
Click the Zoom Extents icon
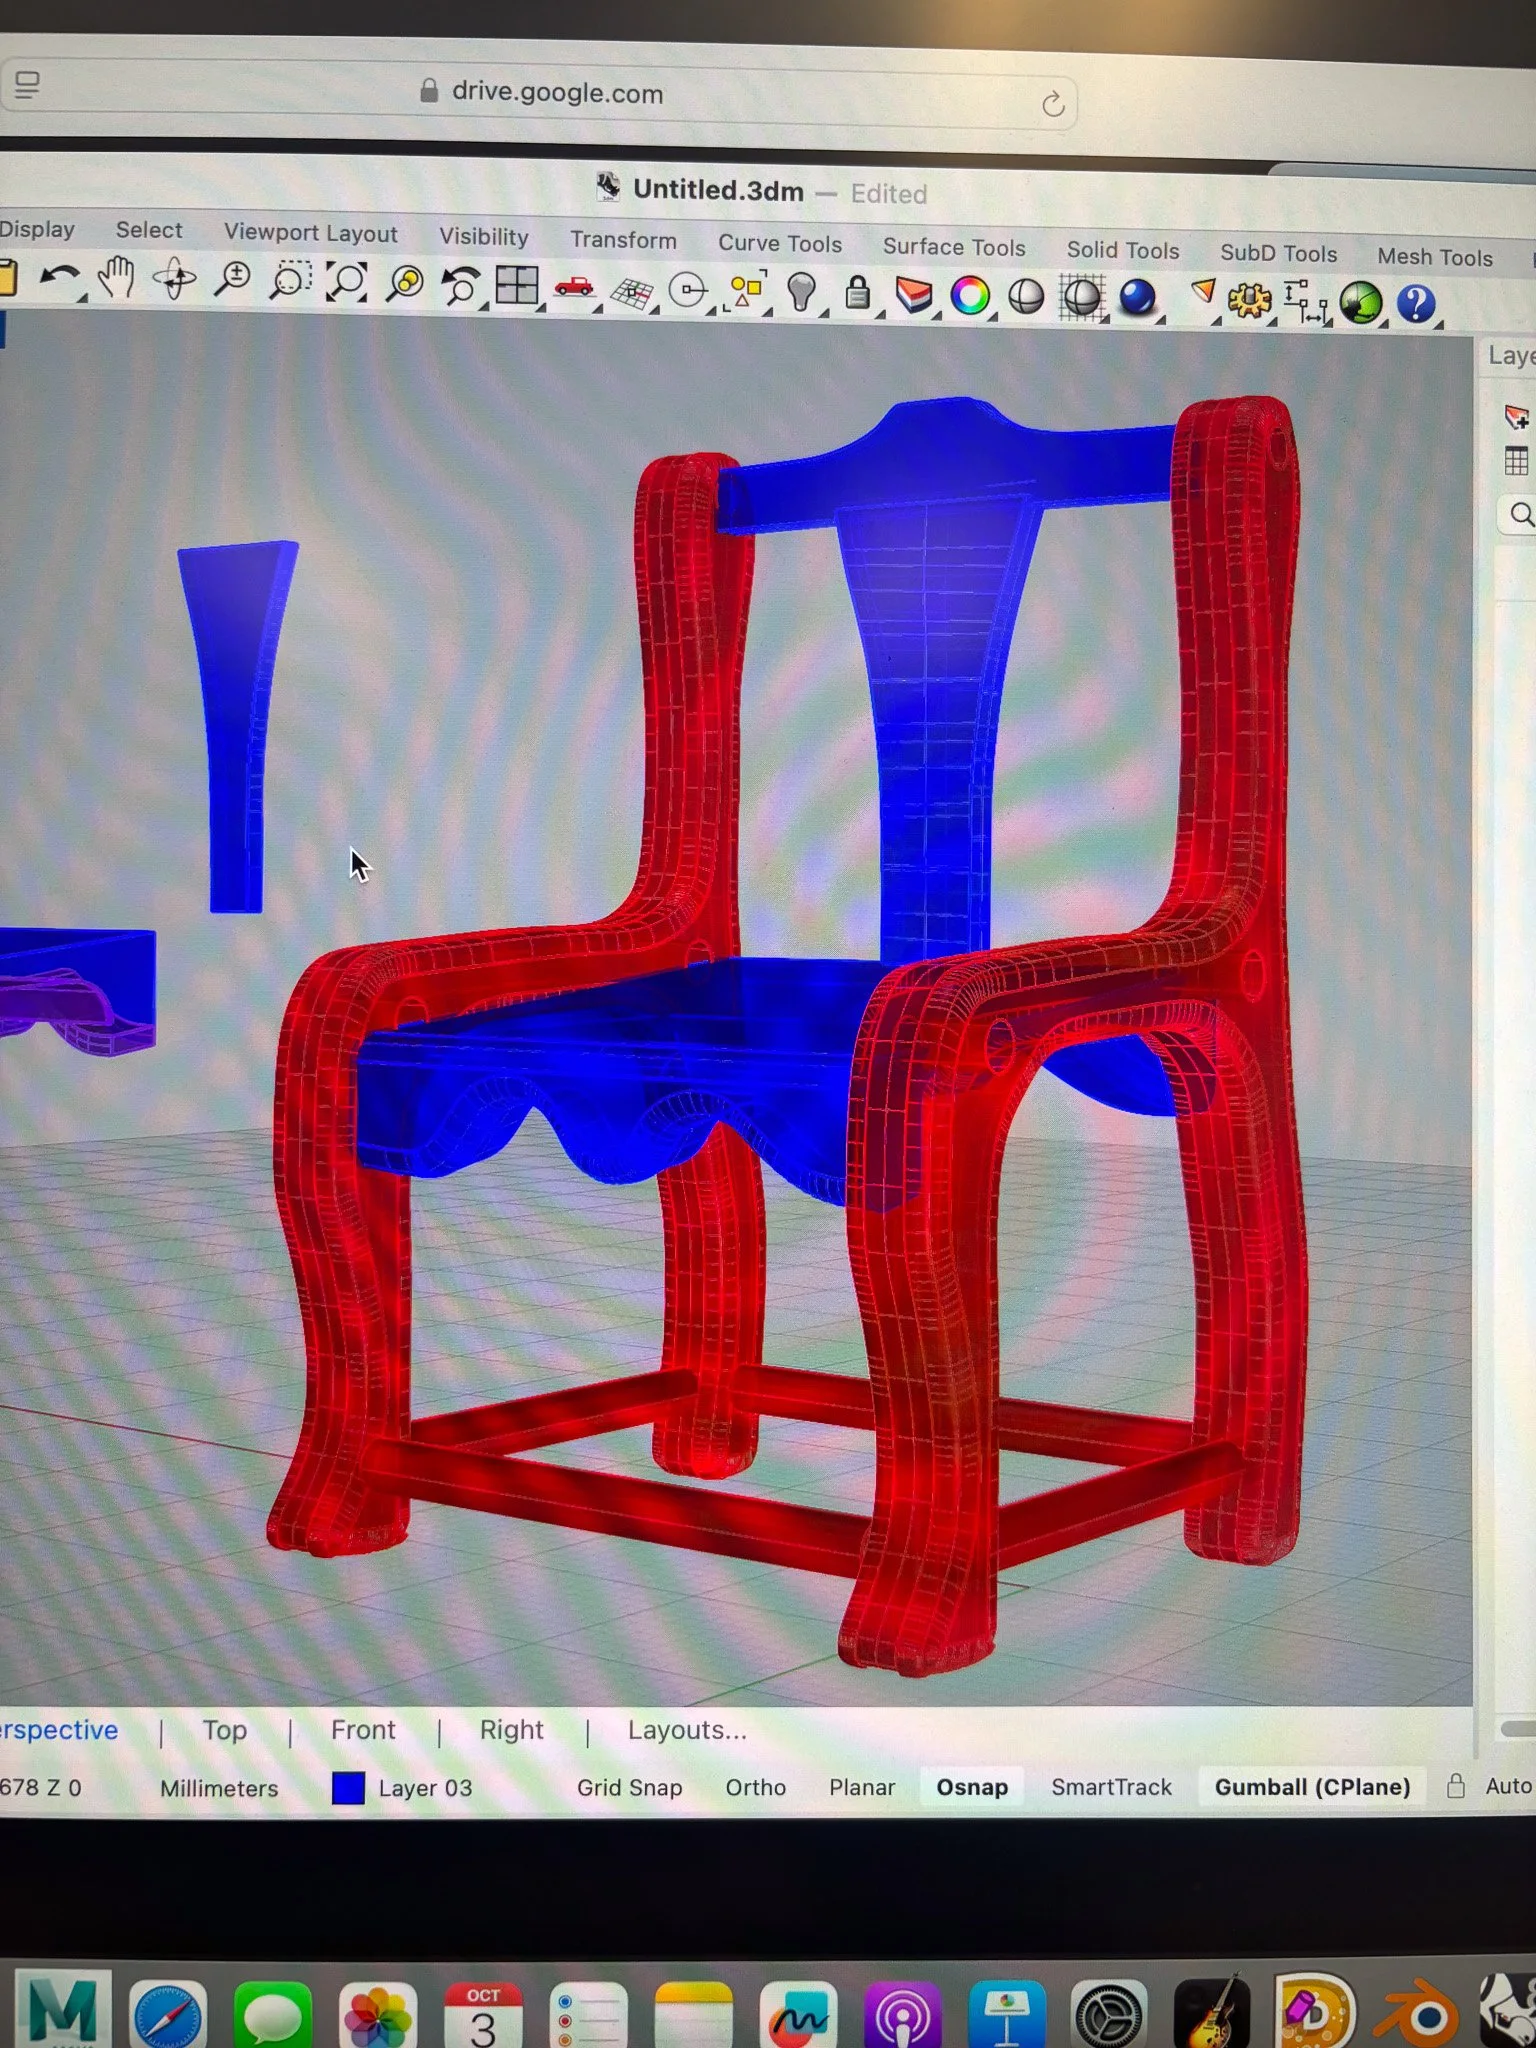[347, 282]
